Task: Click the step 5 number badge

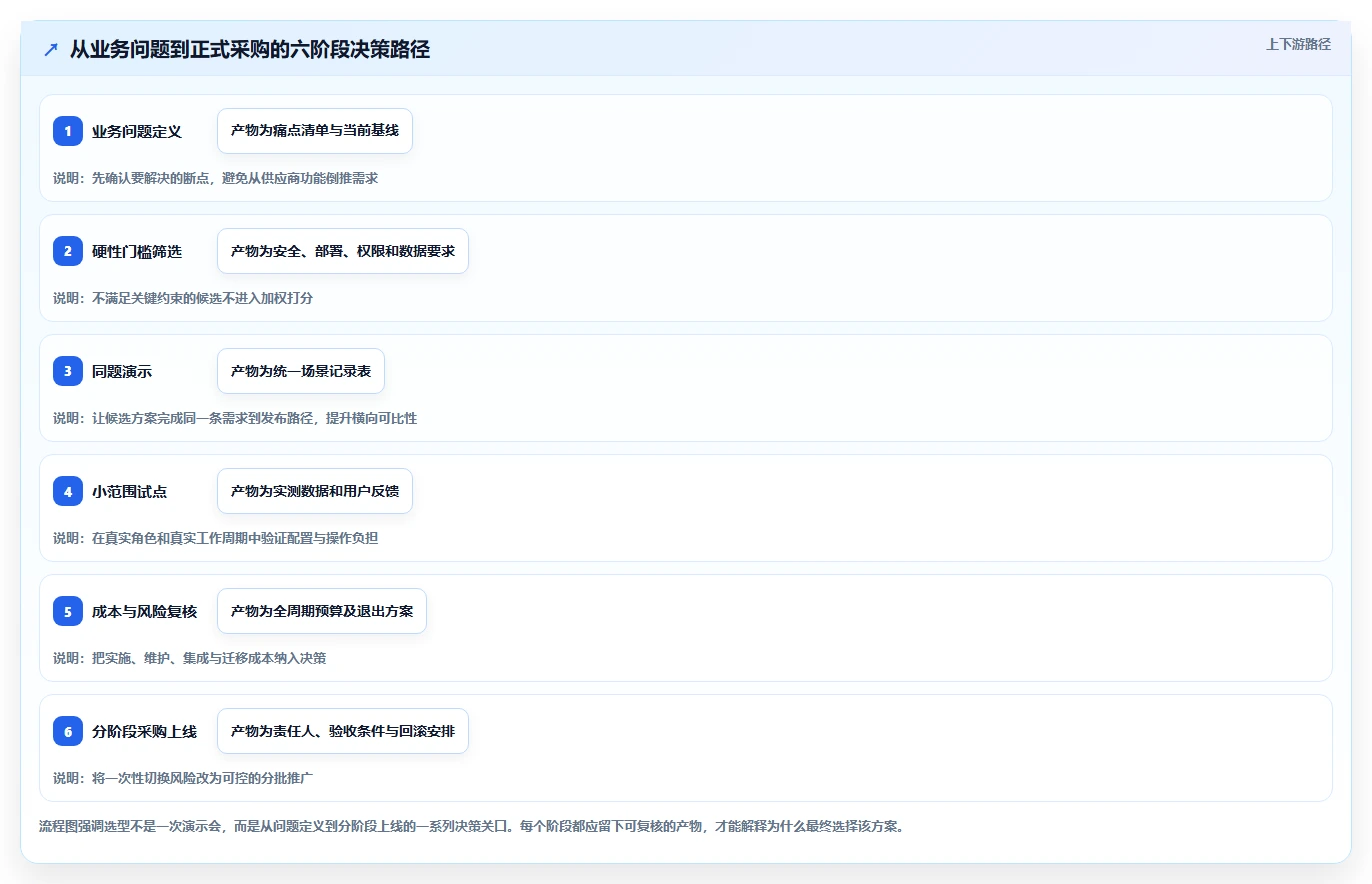Action: (68, 611)
